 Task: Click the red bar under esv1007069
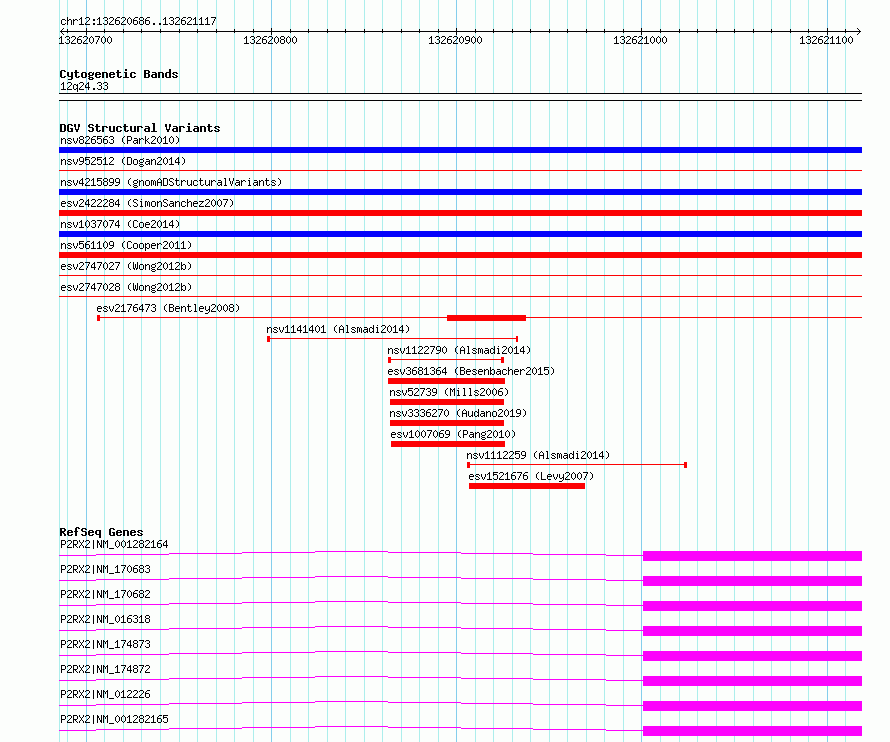[x=448, y=444]
